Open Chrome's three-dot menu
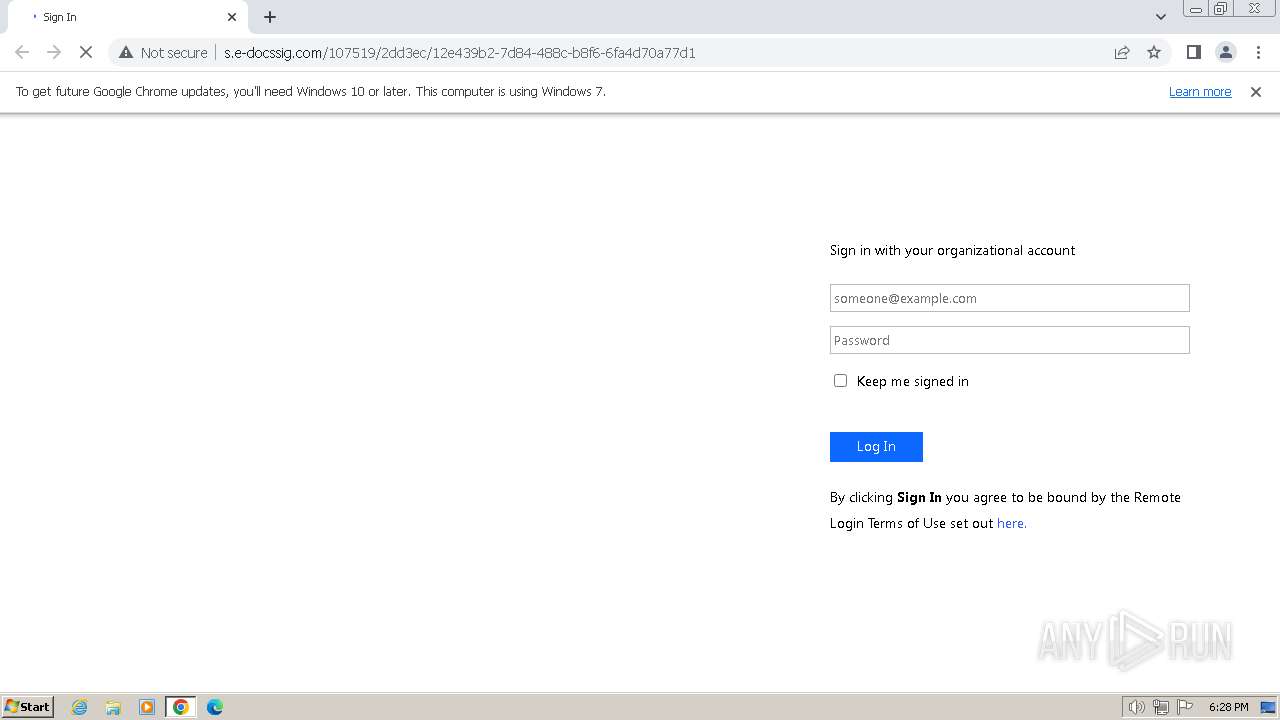 tap(1258, 52)
